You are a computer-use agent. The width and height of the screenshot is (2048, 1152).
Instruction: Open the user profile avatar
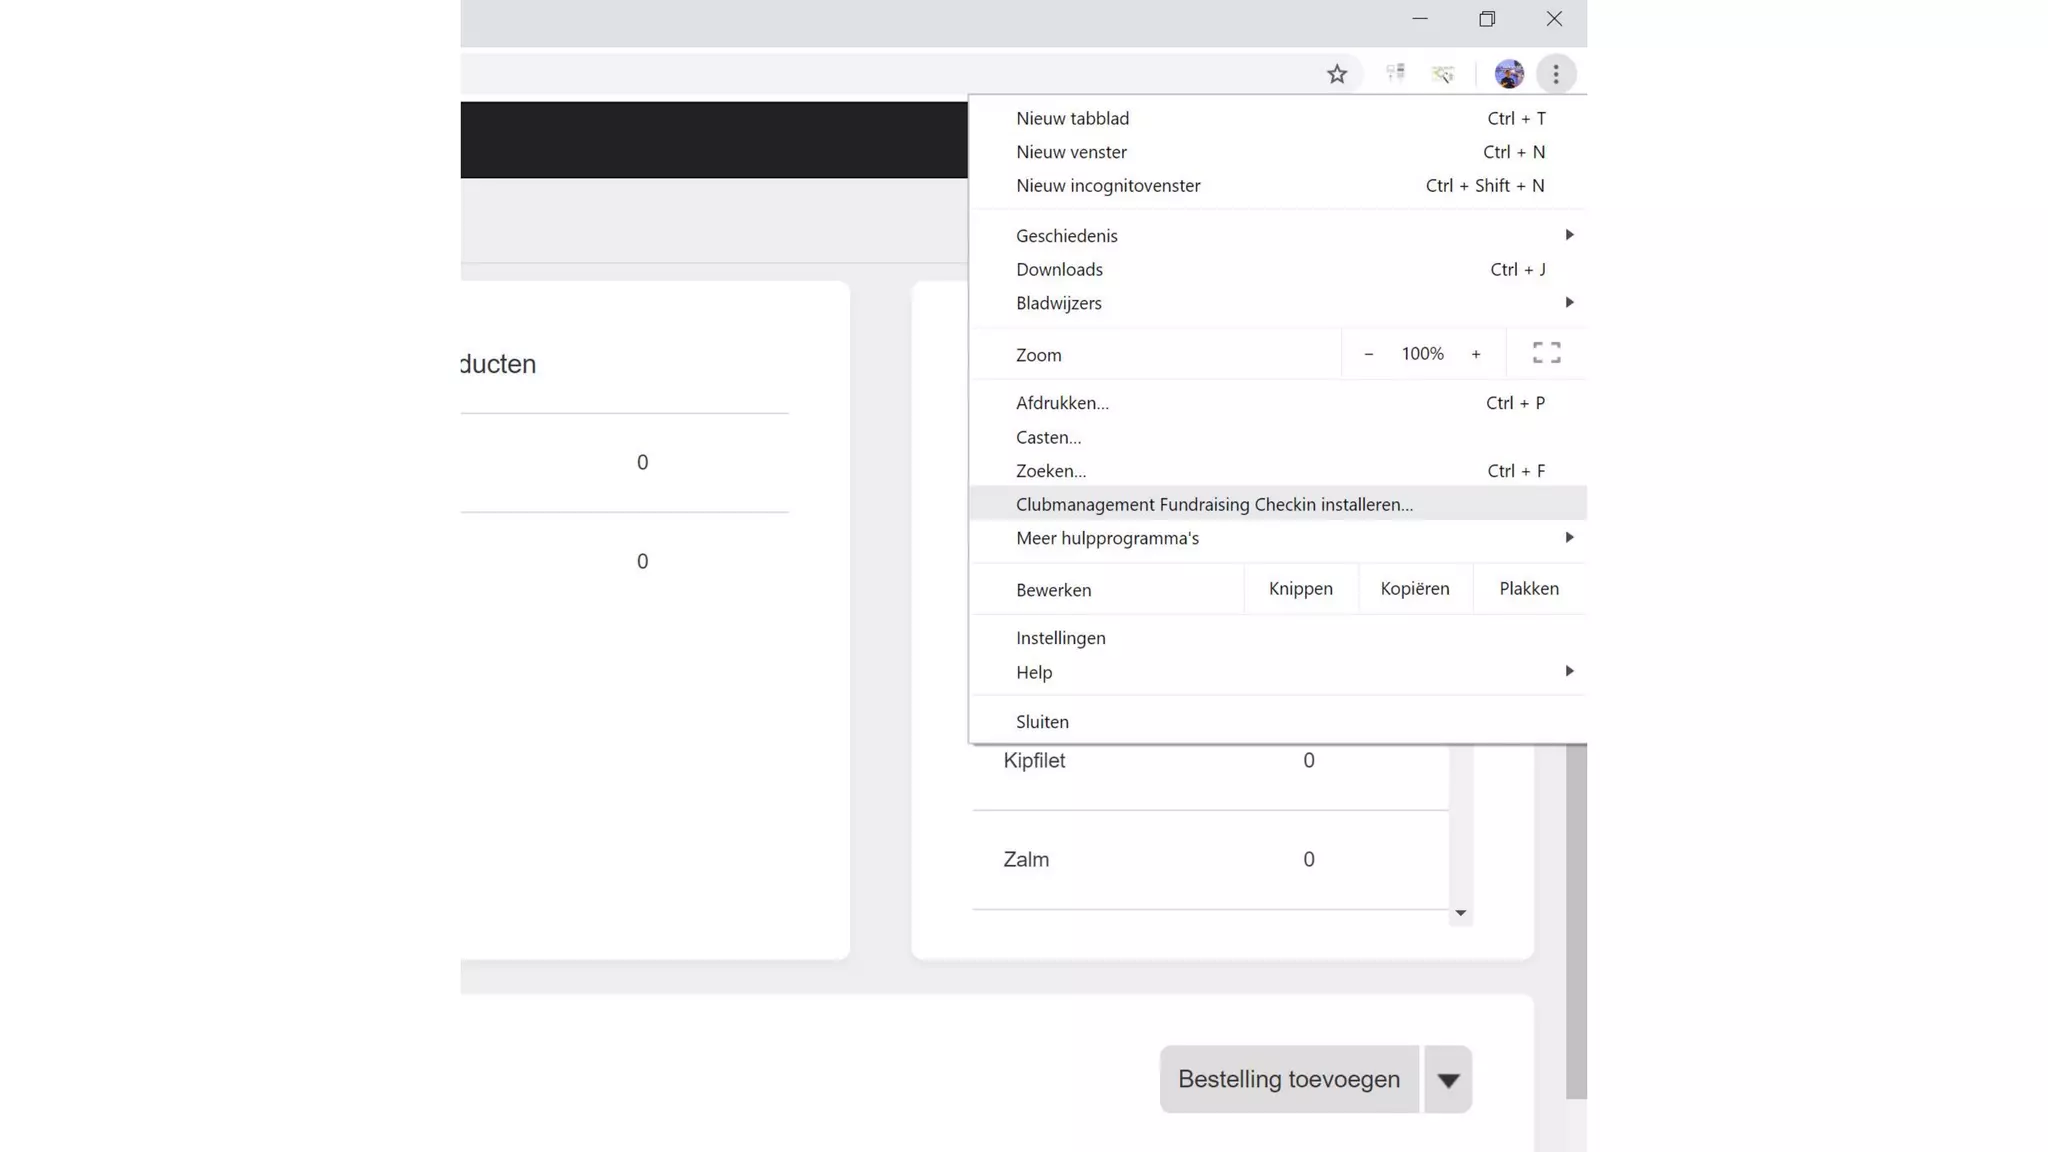click(x=1508, y=74)
